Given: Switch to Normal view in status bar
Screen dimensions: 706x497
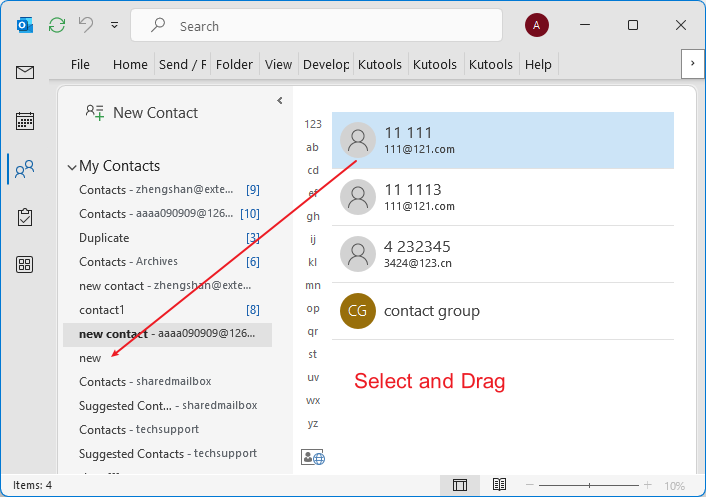Looking at the screenshot, I should (460, 485).
